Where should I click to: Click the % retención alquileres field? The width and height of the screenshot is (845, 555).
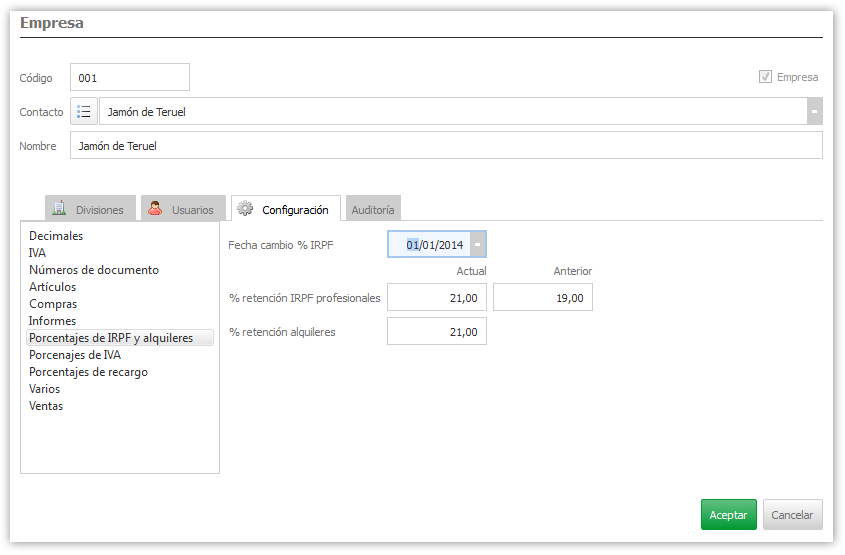click(x=436, y=331)
